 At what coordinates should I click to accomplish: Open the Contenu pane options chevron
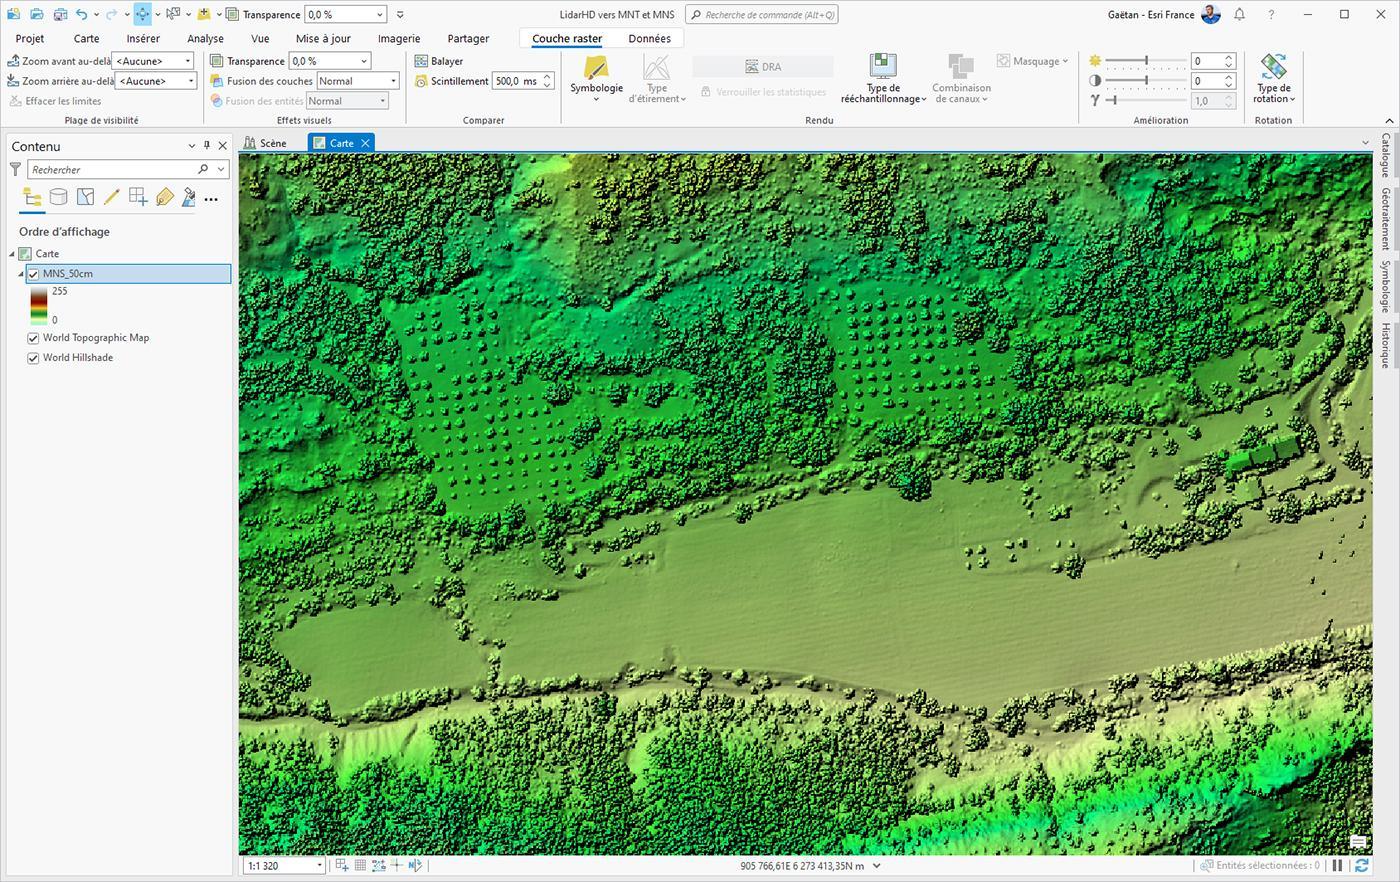[192, 146]
